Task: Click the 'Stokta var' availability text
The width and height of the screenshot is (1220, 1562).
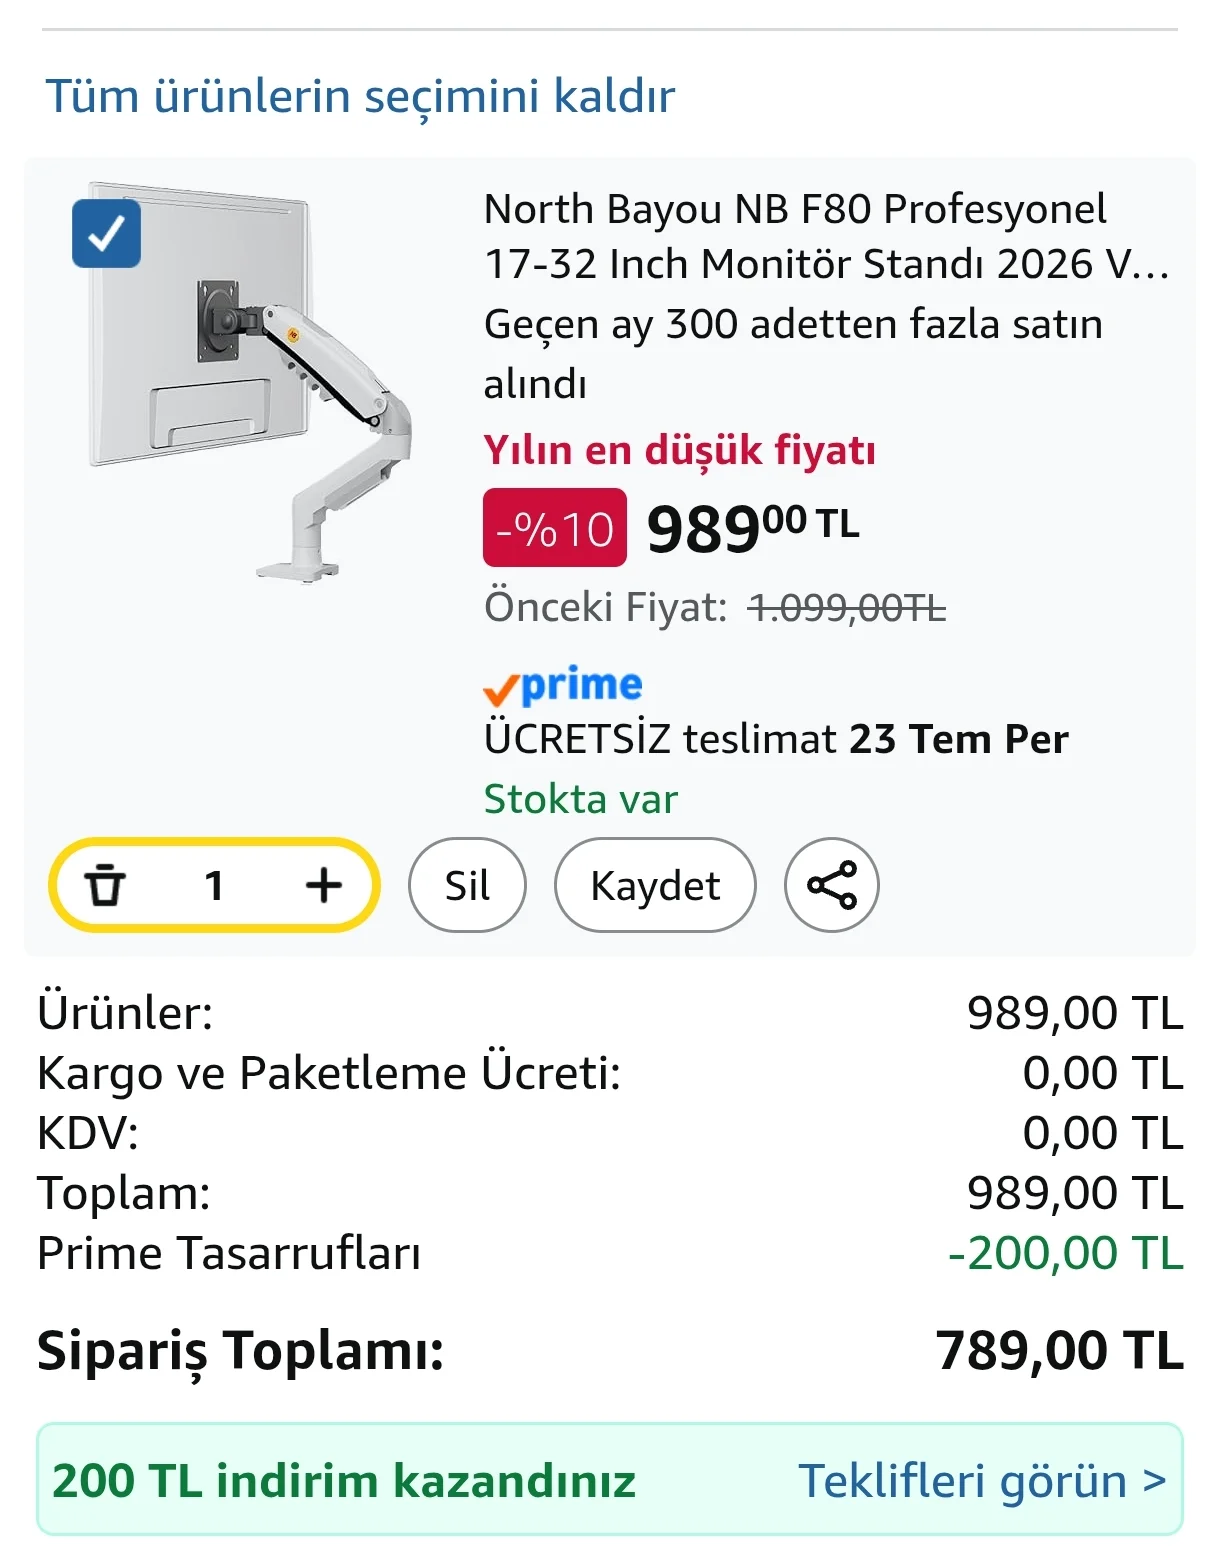Action: point(581,799)
